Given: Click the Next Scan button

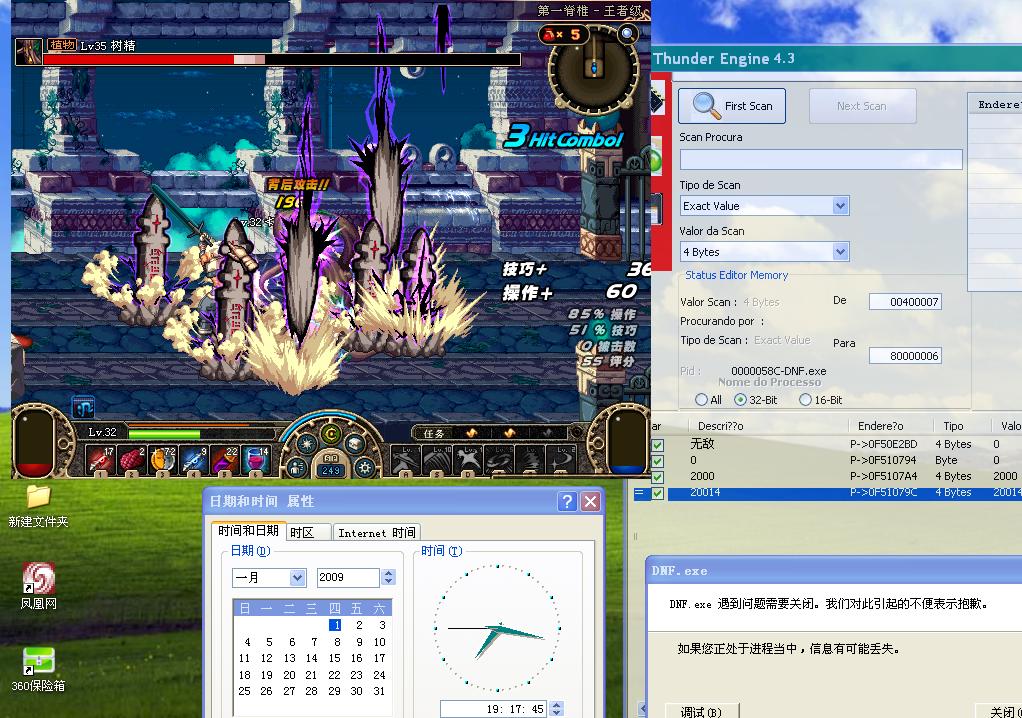Looking at the screenshot, I should tap(862, 106).
